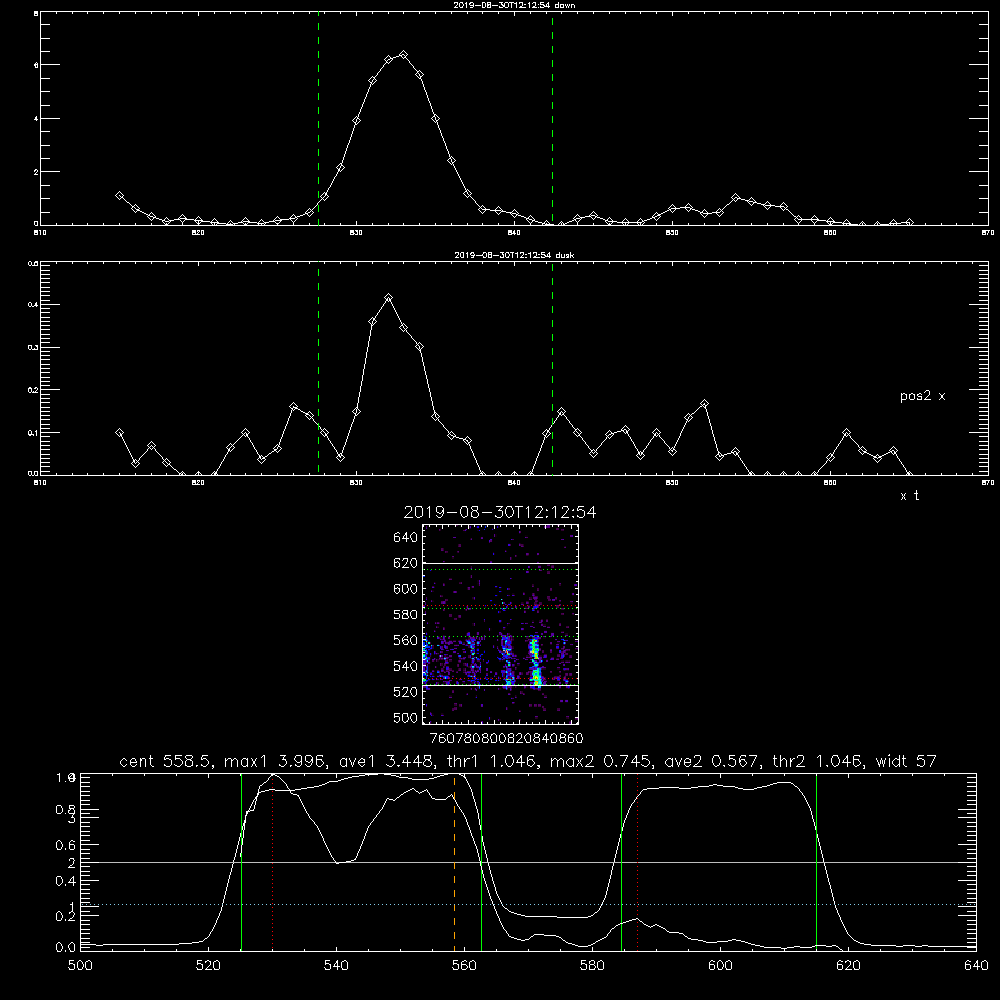Click green dashed marker near 842 in dusk plot
1000x1000 pixels.
(x=552, y=369)
